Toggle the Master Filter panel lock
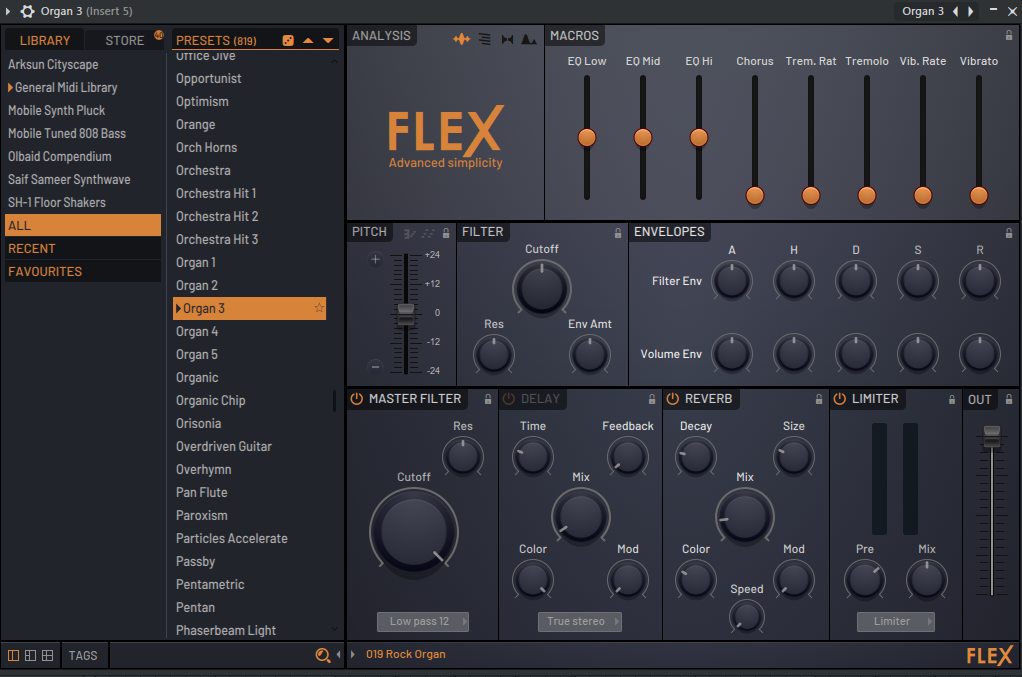 click(x=488, y=399)
